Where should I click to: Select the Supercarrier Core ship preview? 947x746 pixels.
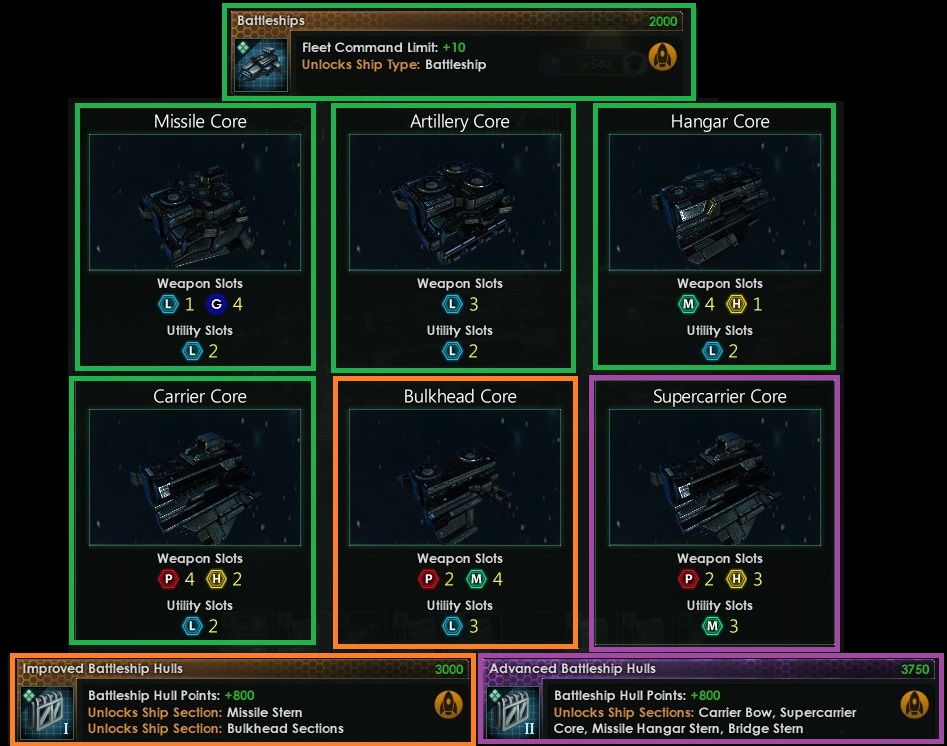click(715, 477)
